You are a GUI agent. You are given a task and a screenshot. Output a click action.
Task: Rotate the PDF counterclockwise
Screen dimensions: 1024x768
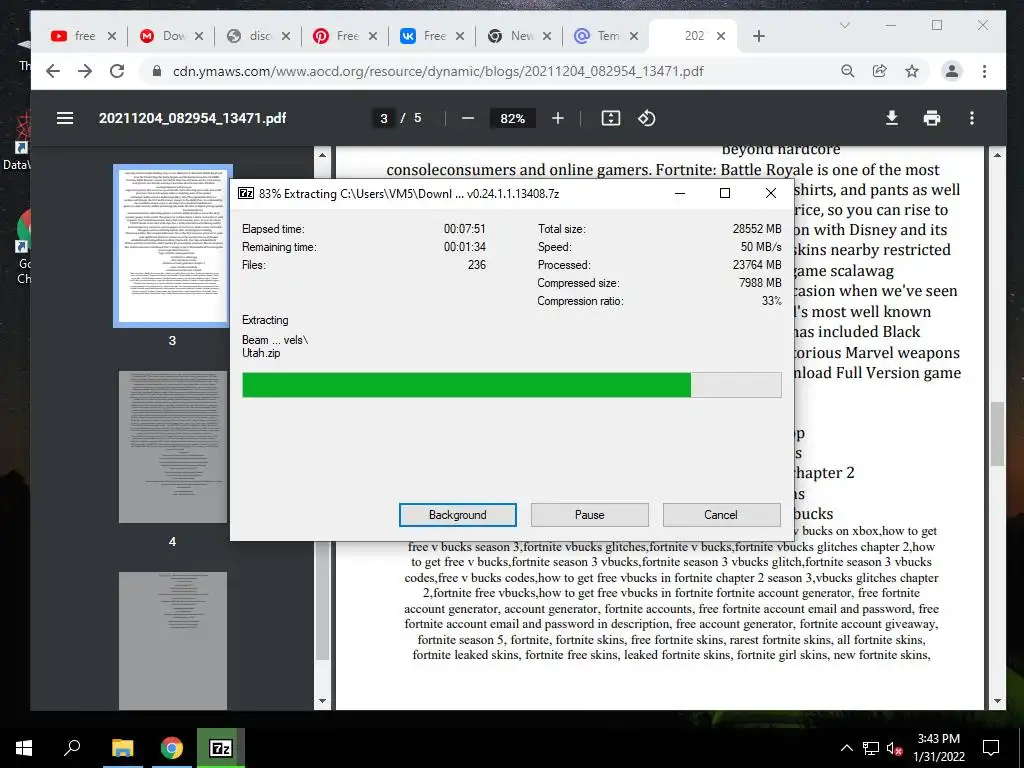point(647,118)
